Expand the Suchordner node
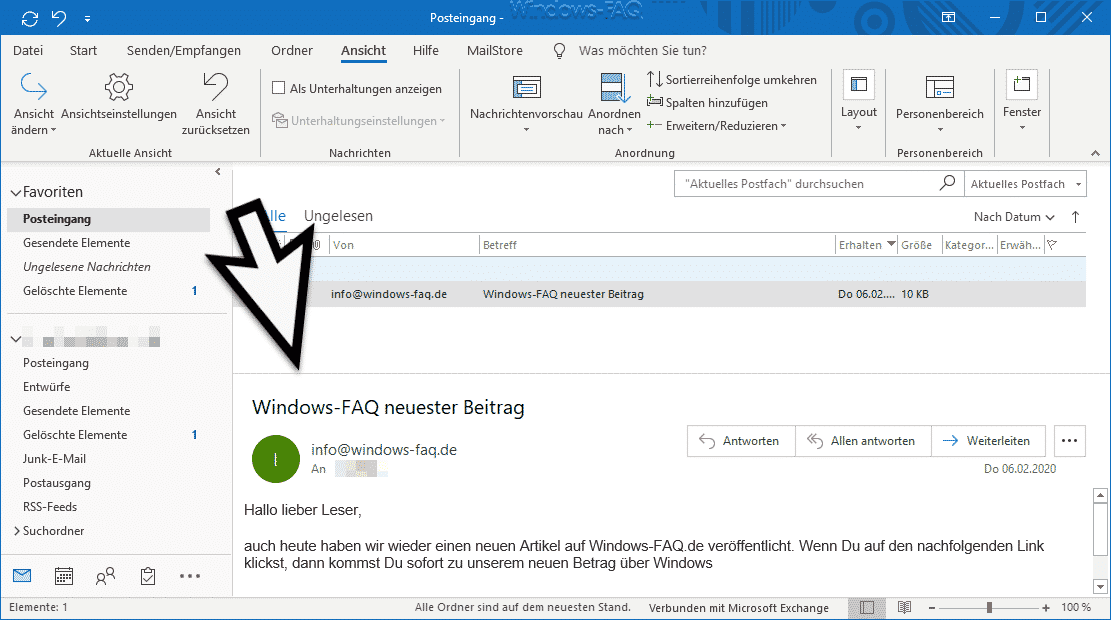 click(x=16, y=531)
